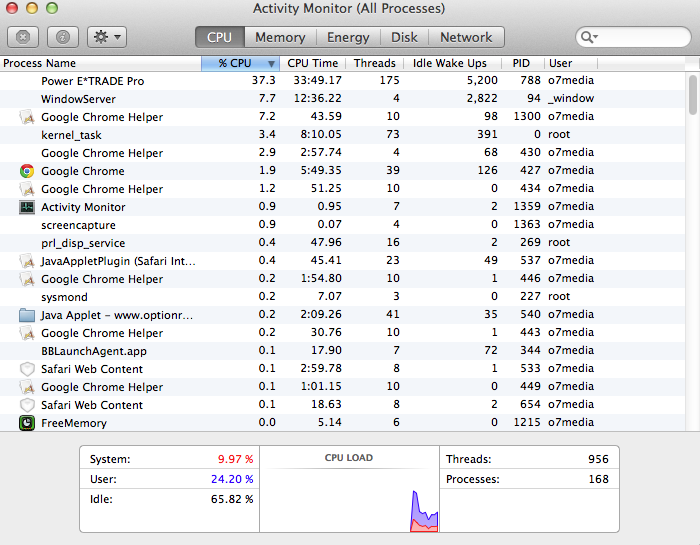Select the sysmond process row
Image resolution: width=700 pixels, height=545 pixels.
click(x=342, y=297)
